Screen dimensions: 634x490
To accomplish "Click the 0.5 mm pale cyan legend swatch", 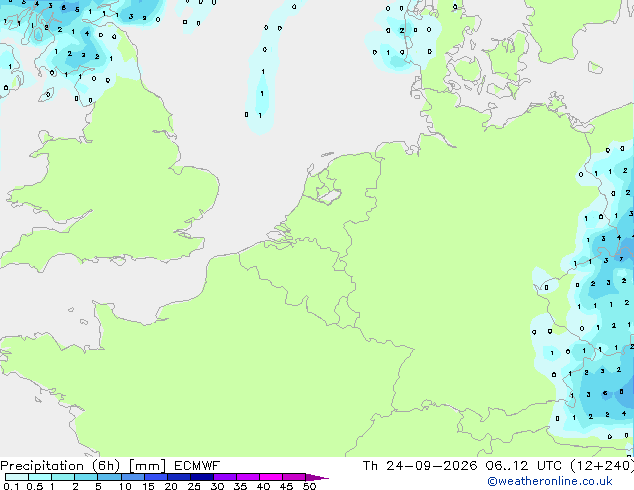I will click(40, 477).
